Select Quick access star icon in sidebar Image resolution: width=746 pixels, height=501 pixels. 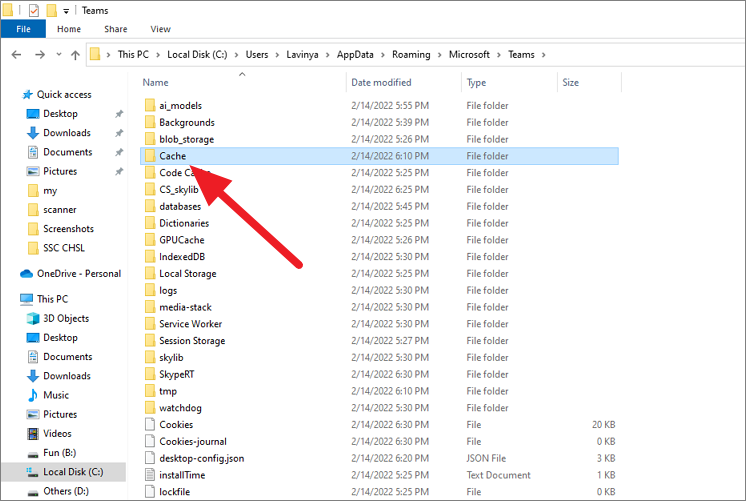pos(28,95)
